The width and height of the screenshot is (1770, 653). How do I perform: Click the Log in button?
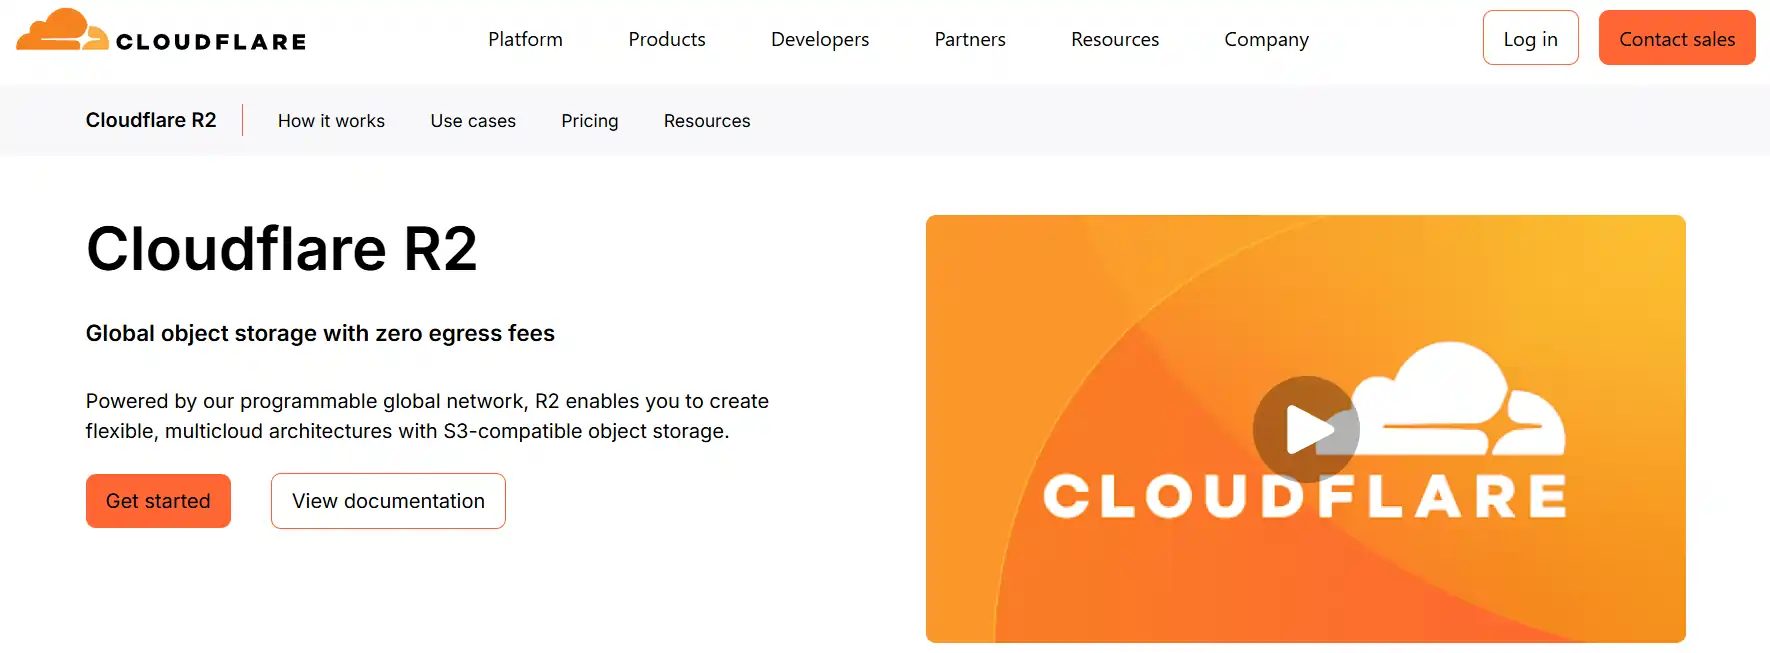pos(1530,38)
